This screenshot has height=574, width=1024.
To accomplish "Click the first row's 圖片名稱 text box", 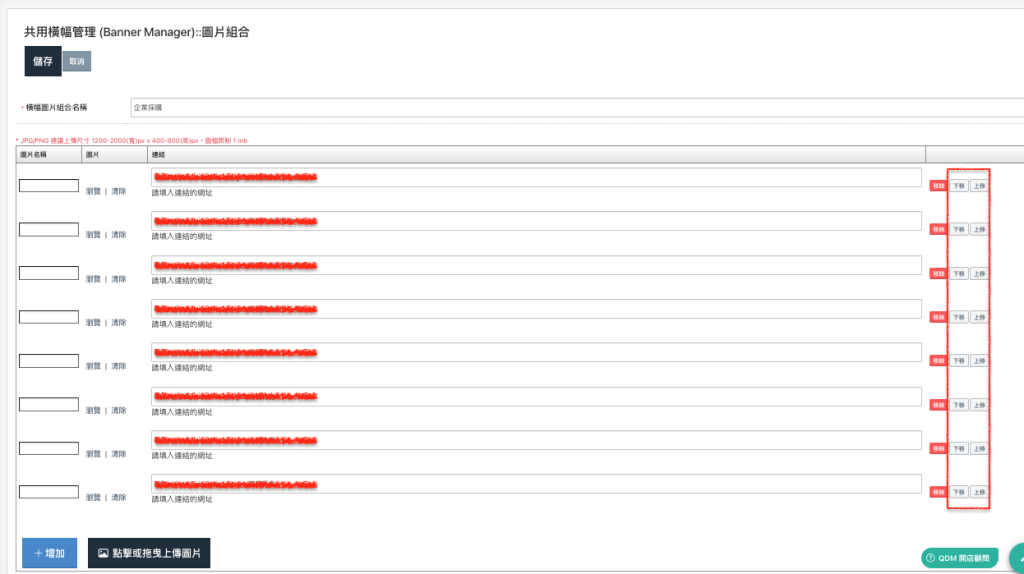I will pos(49,186).
